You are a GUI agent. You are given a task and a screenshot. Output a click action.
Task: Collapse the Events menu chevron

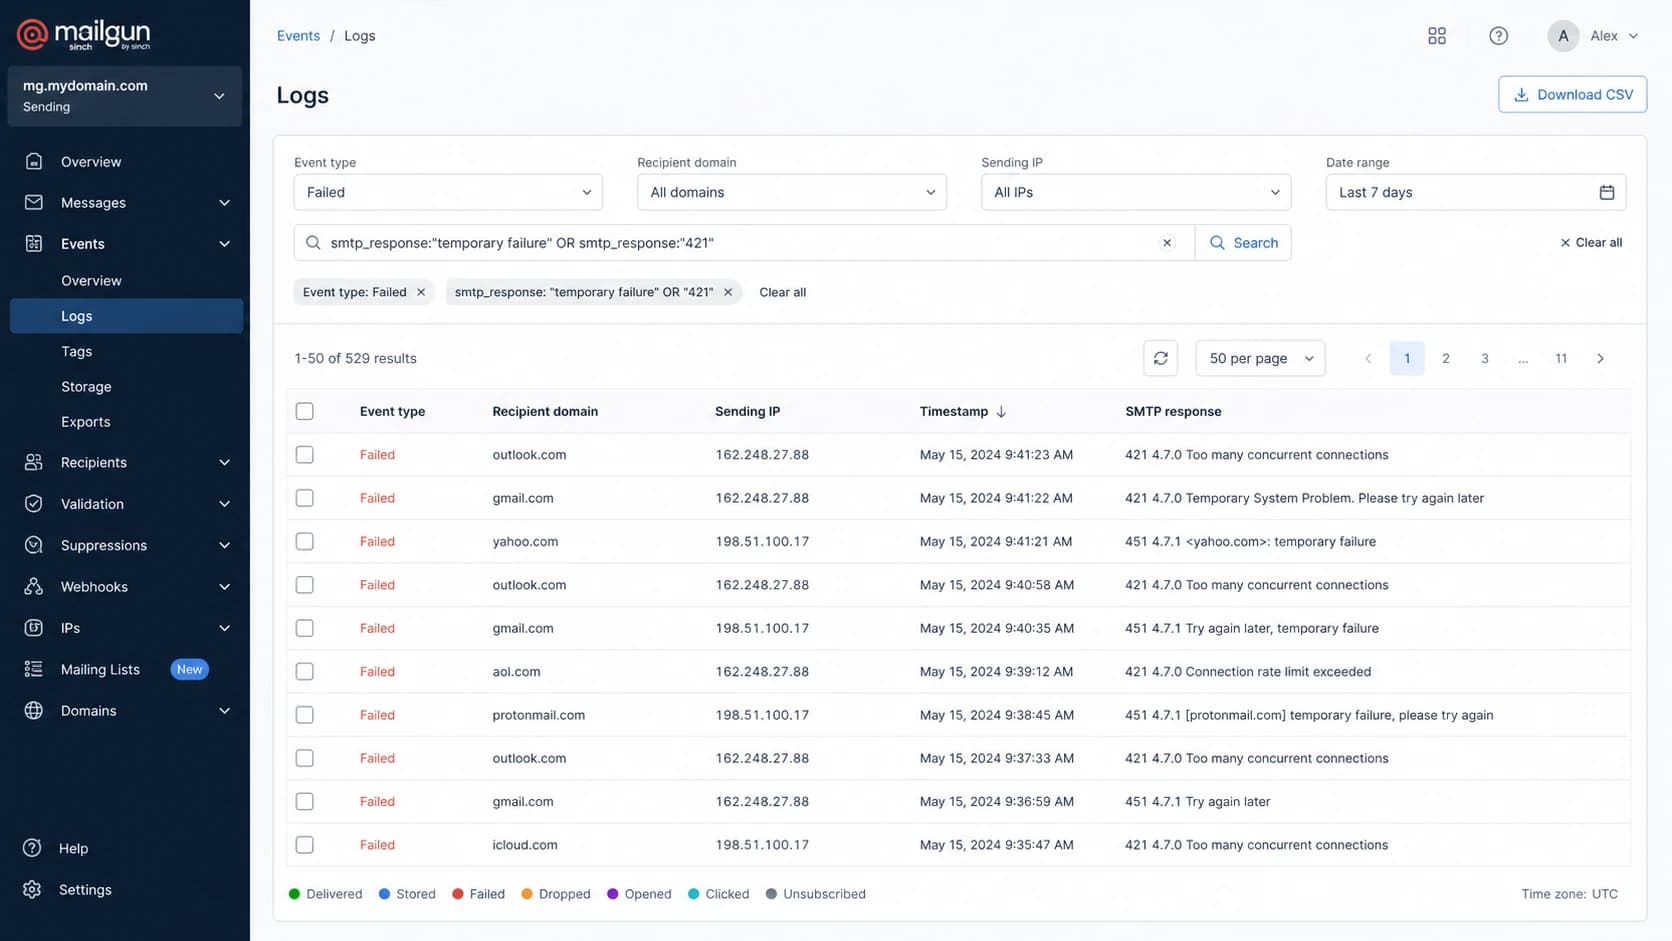click(224, 244)
